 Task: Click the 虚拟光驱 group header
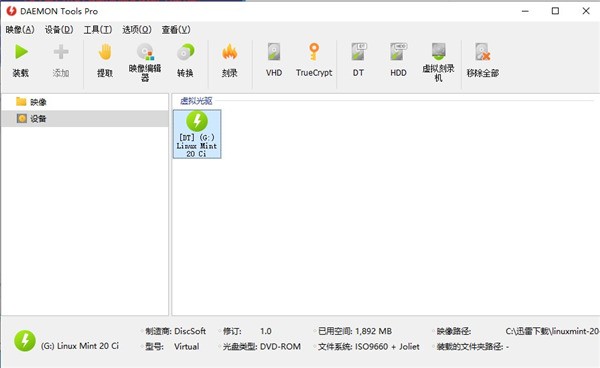(196, 101)
